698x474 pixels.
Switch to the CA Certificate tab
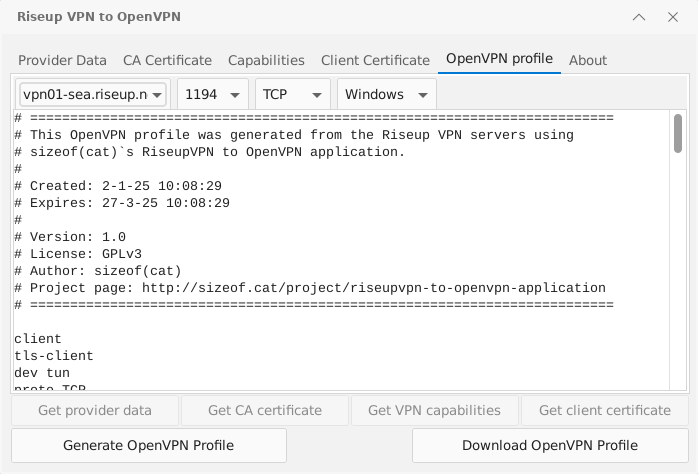pyautogui.click(x=167, y=60)
